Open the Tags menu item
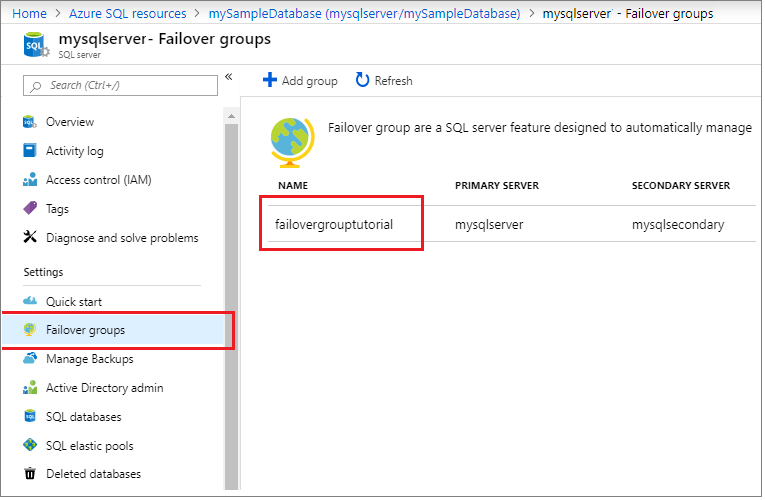The width and height of the screenshot is (765, 500). pos(57,209)
